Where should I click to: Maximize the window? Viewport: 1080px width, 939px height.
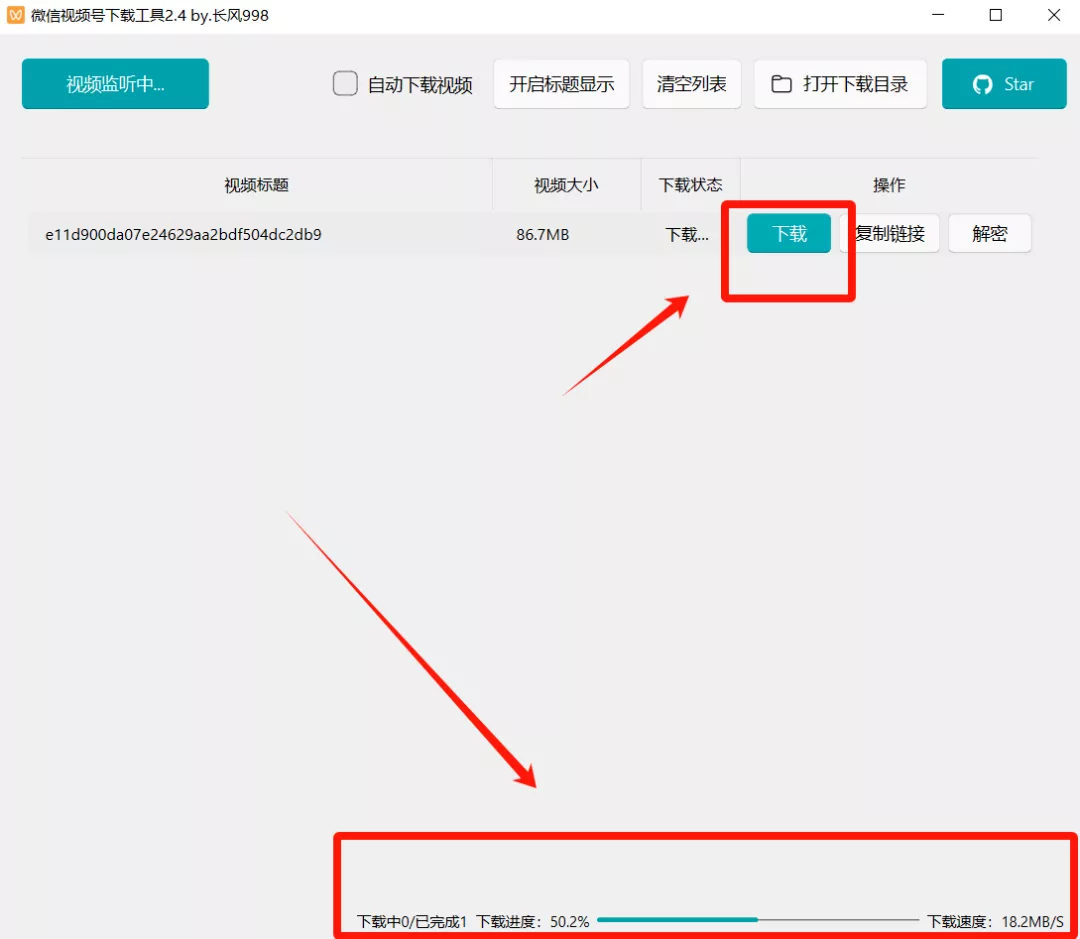tap(995, 15)
